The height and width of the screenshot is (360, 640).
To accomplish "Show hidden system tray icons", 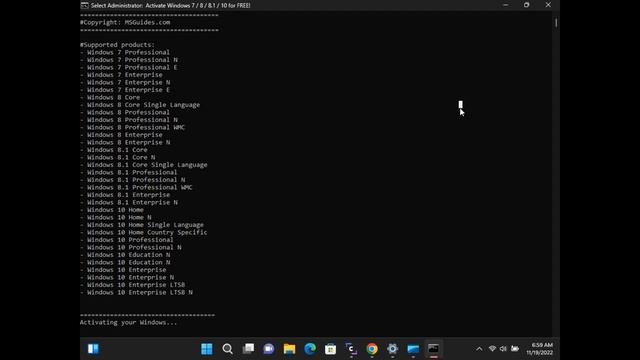I will (479, 349).
